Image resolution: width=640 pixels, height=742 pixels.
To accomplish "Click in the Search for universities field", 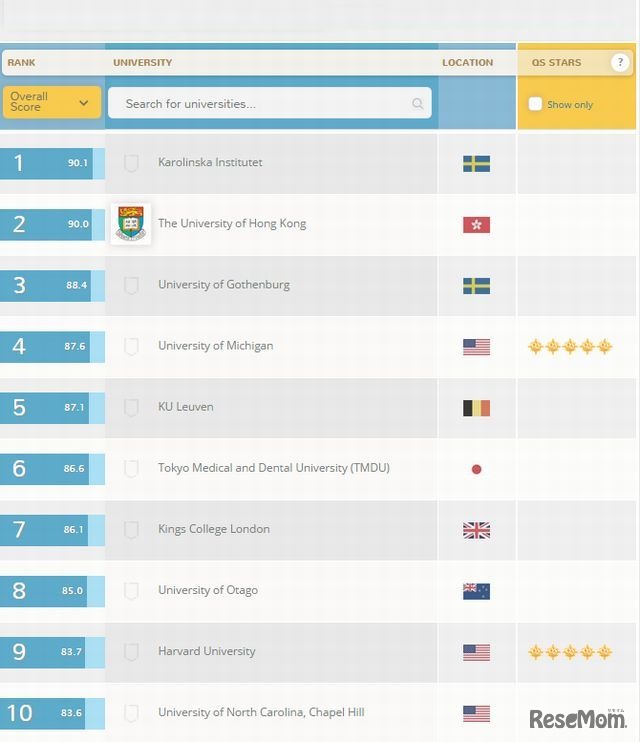I will tap(260, 104).
